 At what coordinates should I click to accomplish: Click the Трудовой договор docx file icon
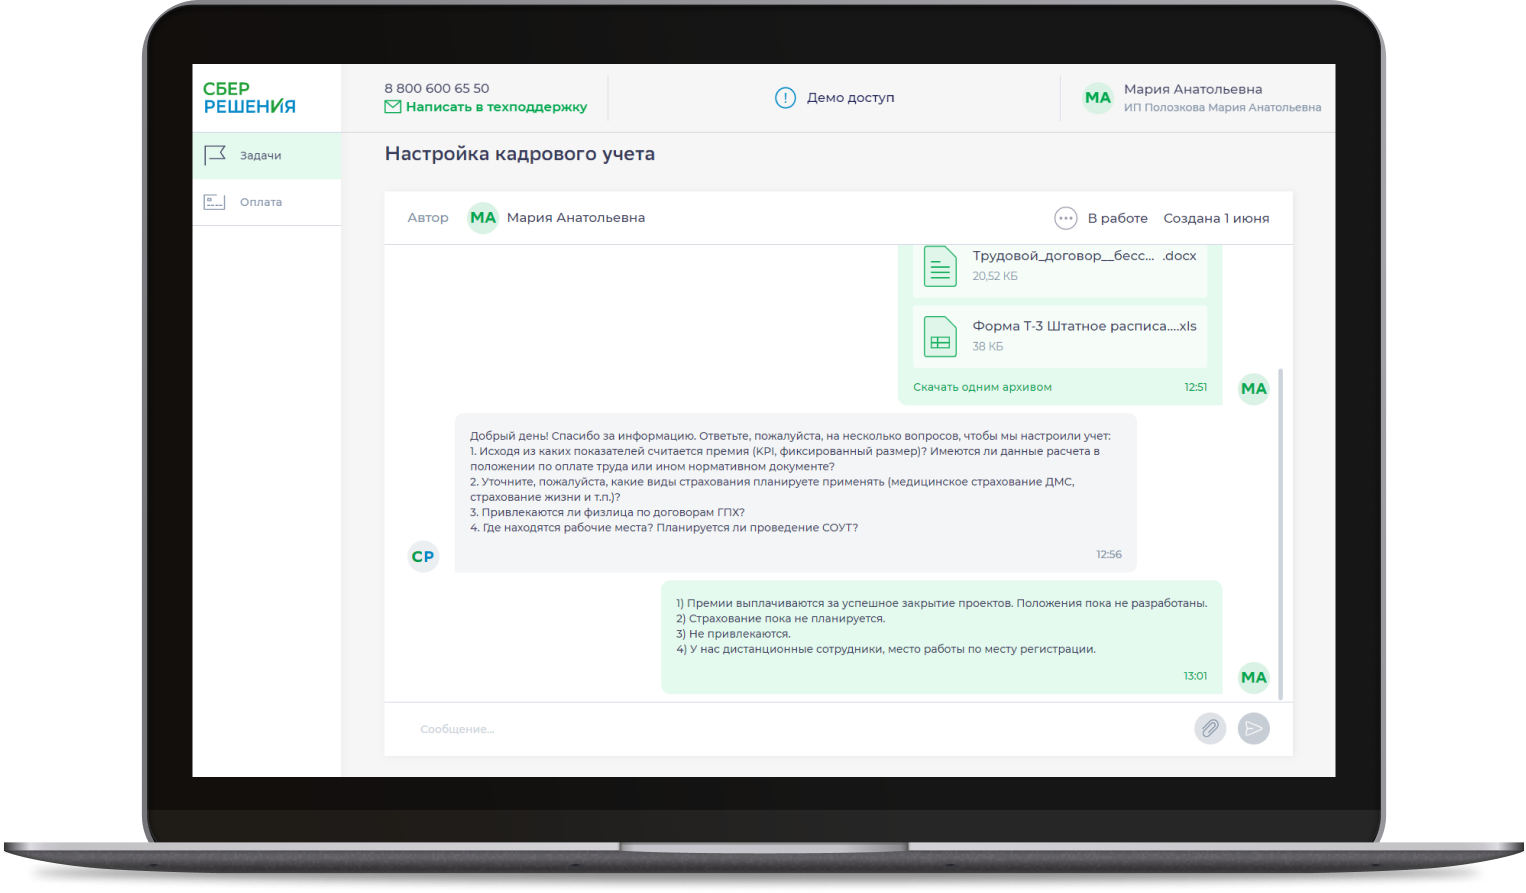(x=940, y=266)
